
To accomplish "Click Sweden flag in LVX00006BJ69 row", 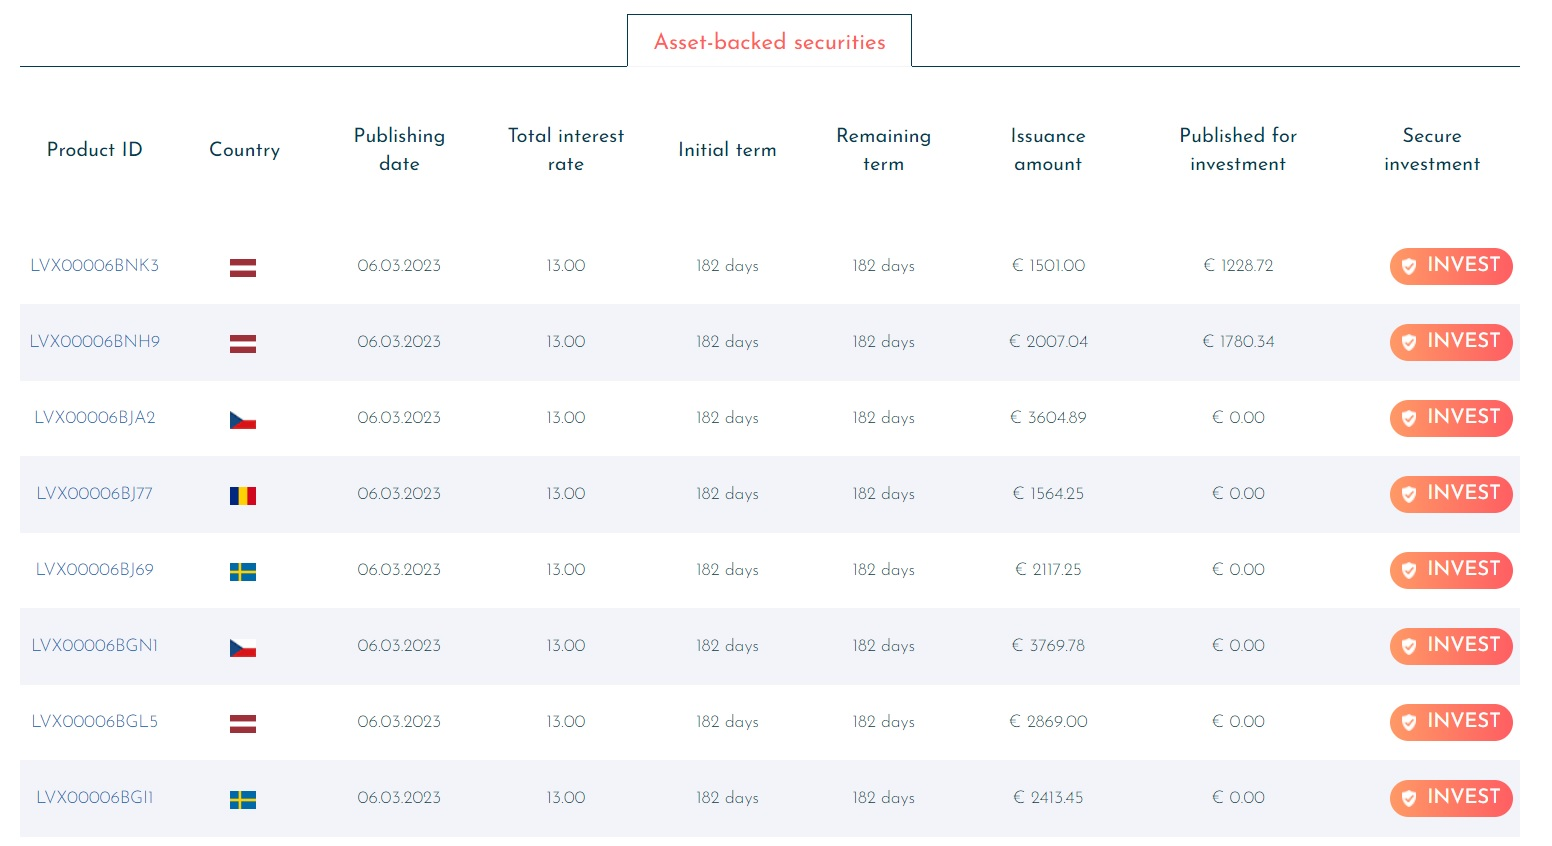I will (x=243, y=571).
